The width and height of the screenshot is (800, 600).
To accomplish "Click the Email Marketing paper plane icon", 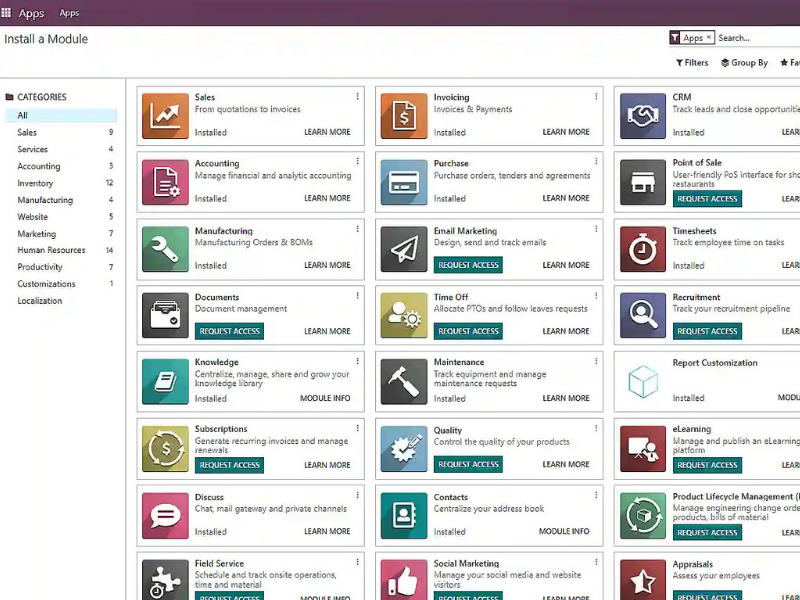I will pyautogui.click(x=404, y=249).
